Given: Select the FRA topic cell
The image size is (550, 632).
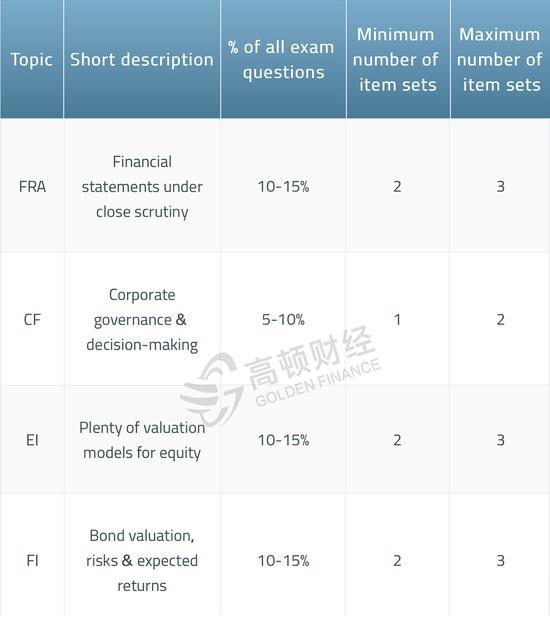Looking at the screenshot, I should (x=32, y=187).
